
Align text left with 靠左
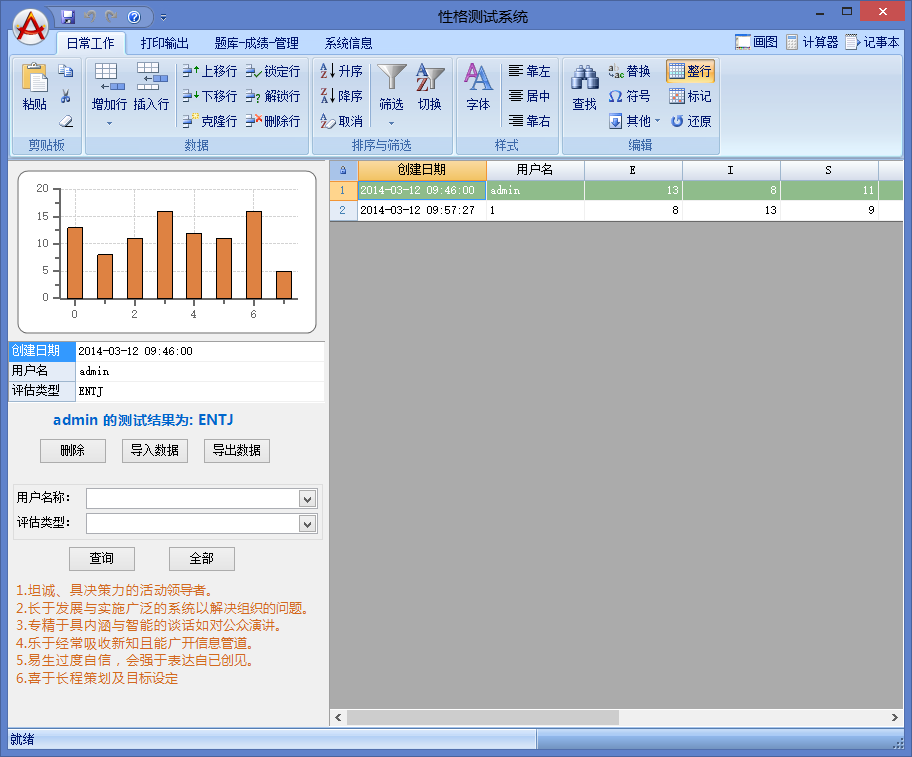(x=529, y=71)
